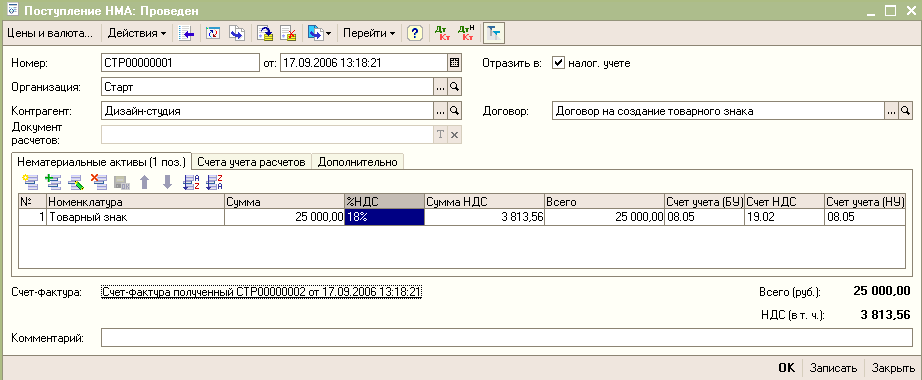
Task: Click the cancel posting icon with red cross
Action: [x=288, y=34]
